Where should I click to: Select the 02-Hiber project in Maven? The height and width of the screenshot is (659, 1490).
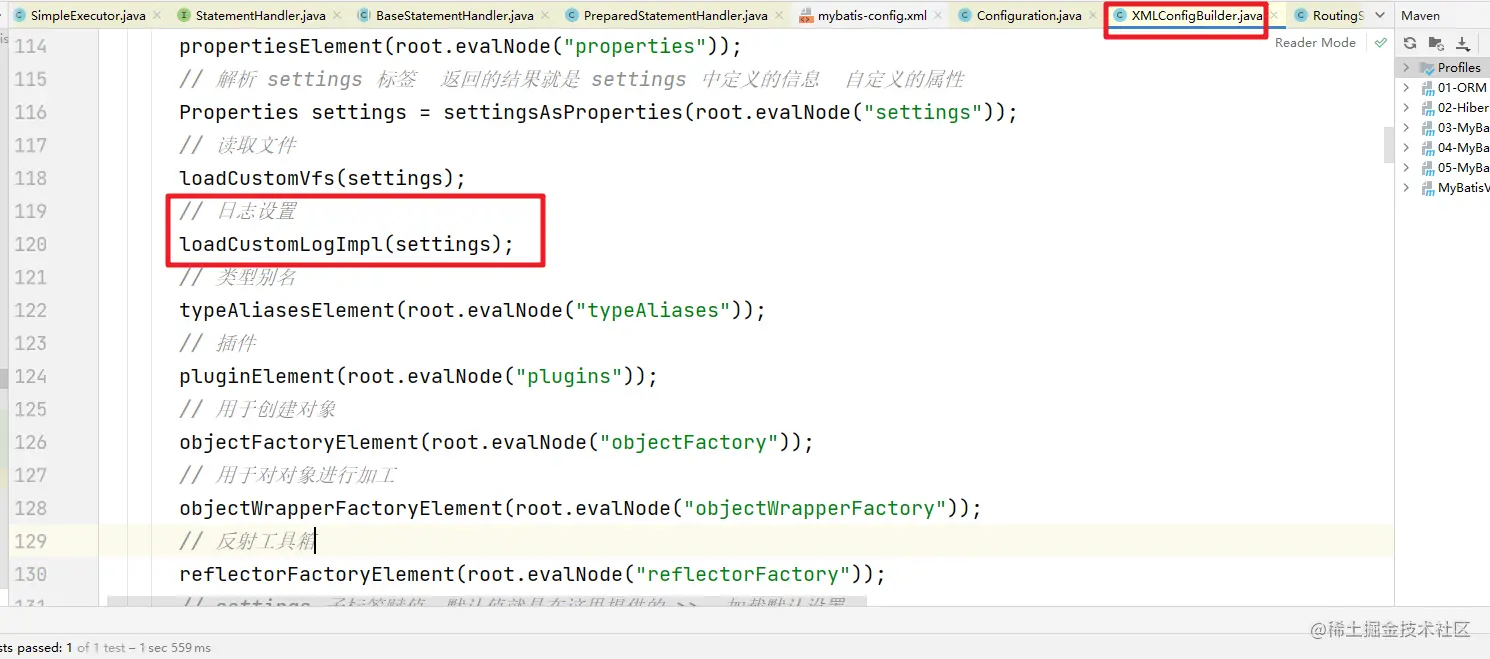[x=1443, y=108]
